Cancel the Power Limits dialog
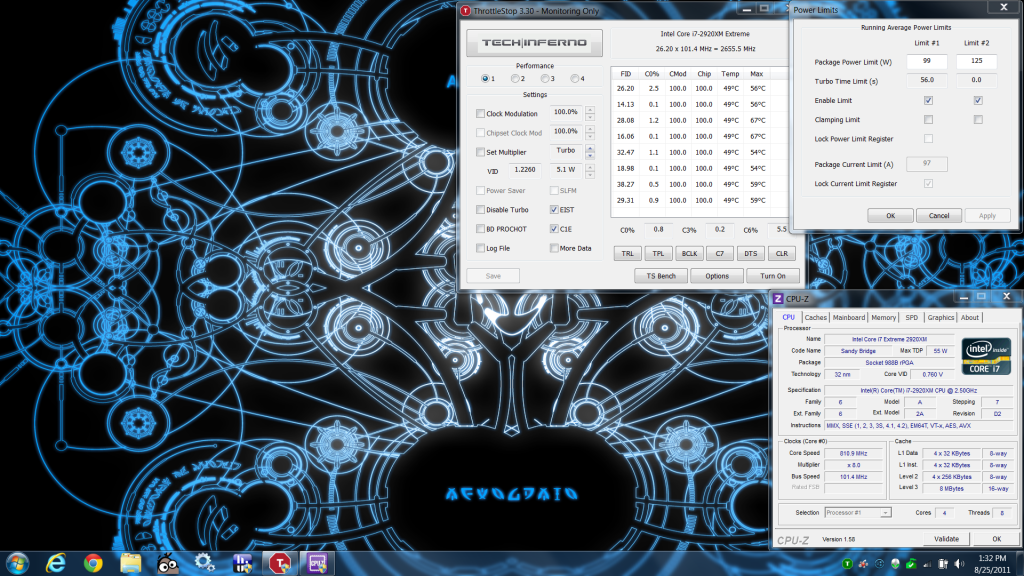 pyautogui.click(x=939, y=216)
